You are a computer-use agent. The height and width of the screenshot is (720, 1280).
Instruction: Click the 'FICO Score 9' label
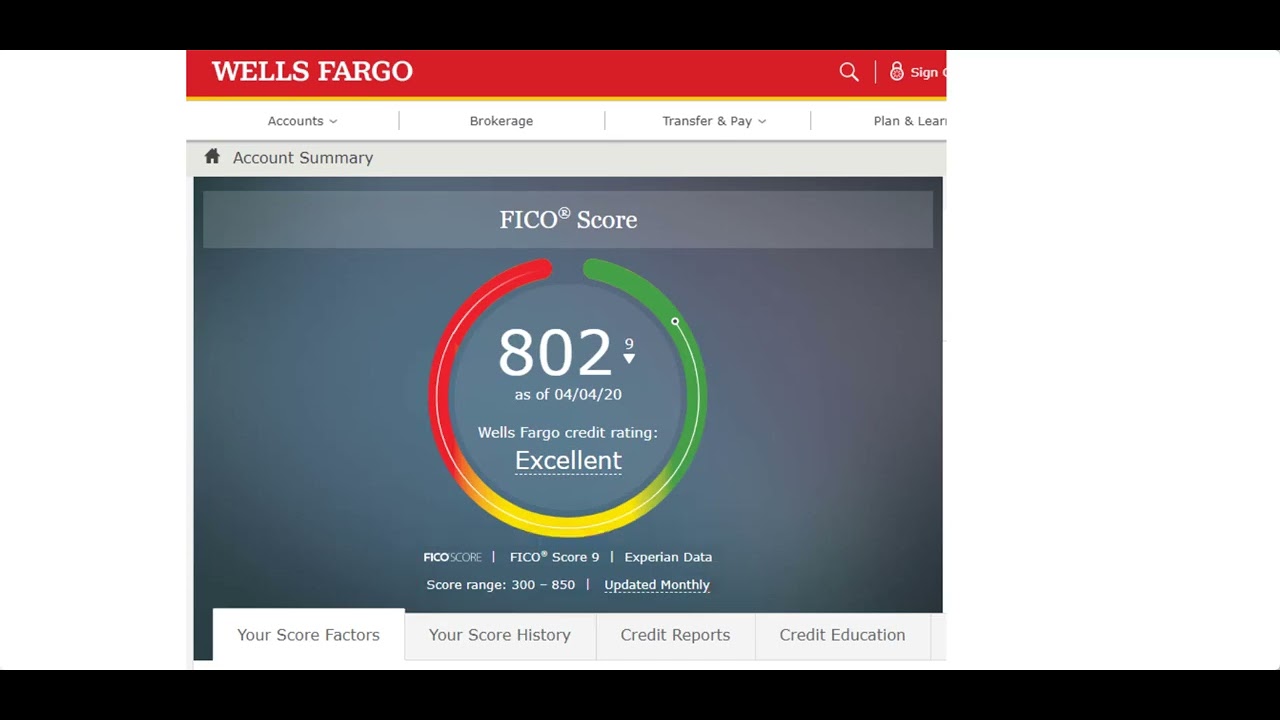tap(554, 557)
